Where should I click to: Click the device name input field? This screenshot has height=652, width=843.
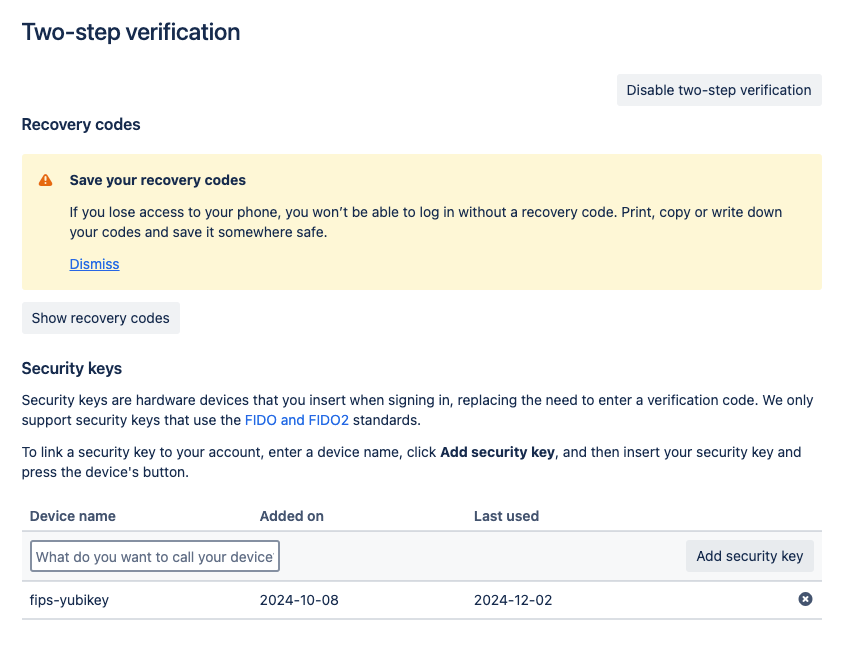(x=154, y=556)
